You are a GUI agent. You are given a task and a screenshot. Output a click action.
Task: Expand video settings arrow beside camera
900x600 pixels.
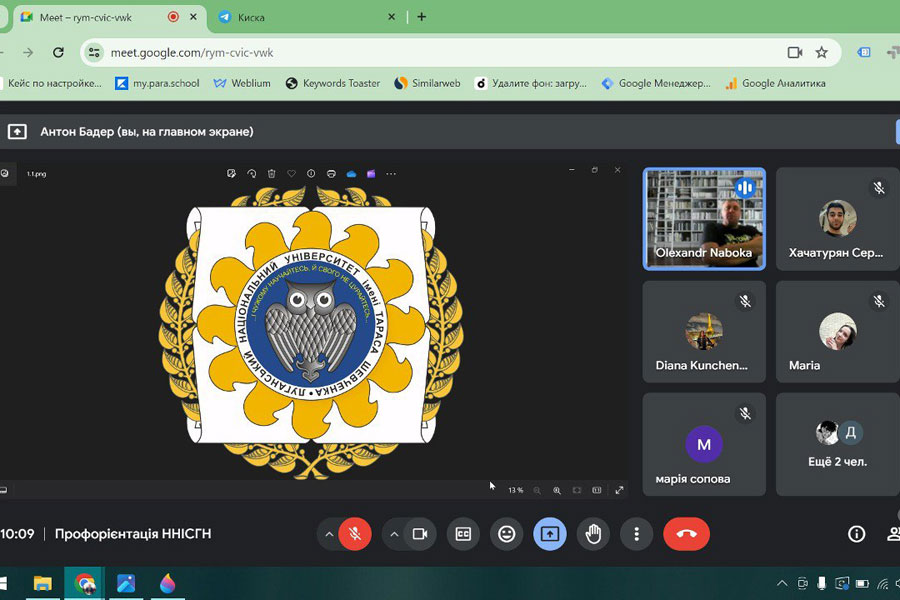point(394,534)
